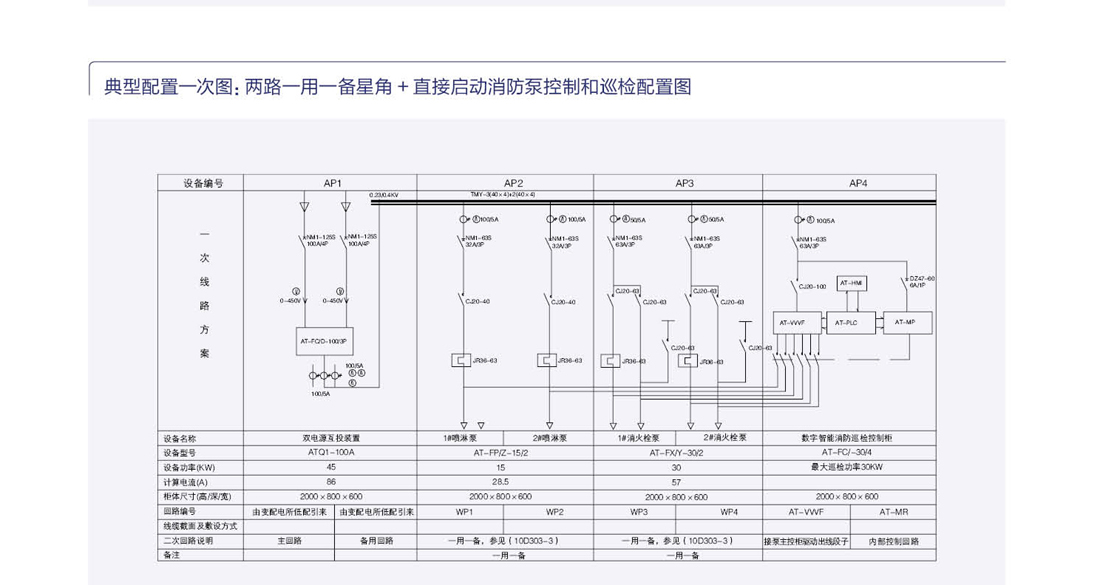This screenshot has height=585, width=1100.
Task: Select the AT-HMI display block
Action: tap(851, 282)
